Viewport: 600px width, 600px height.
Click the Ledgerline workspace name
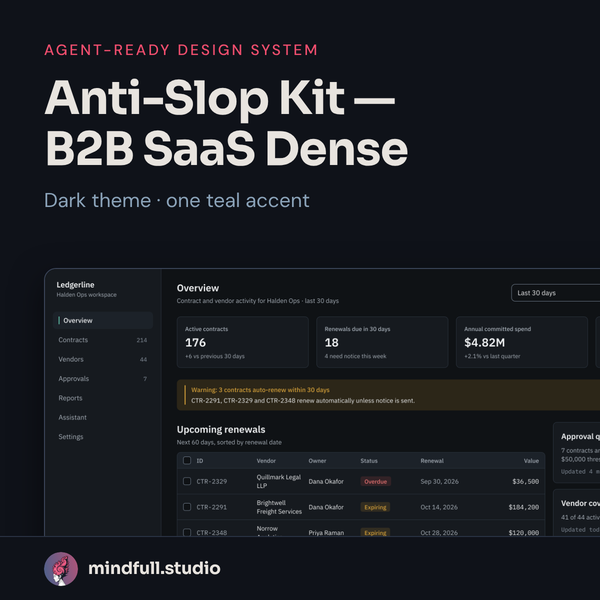(75, 285)
